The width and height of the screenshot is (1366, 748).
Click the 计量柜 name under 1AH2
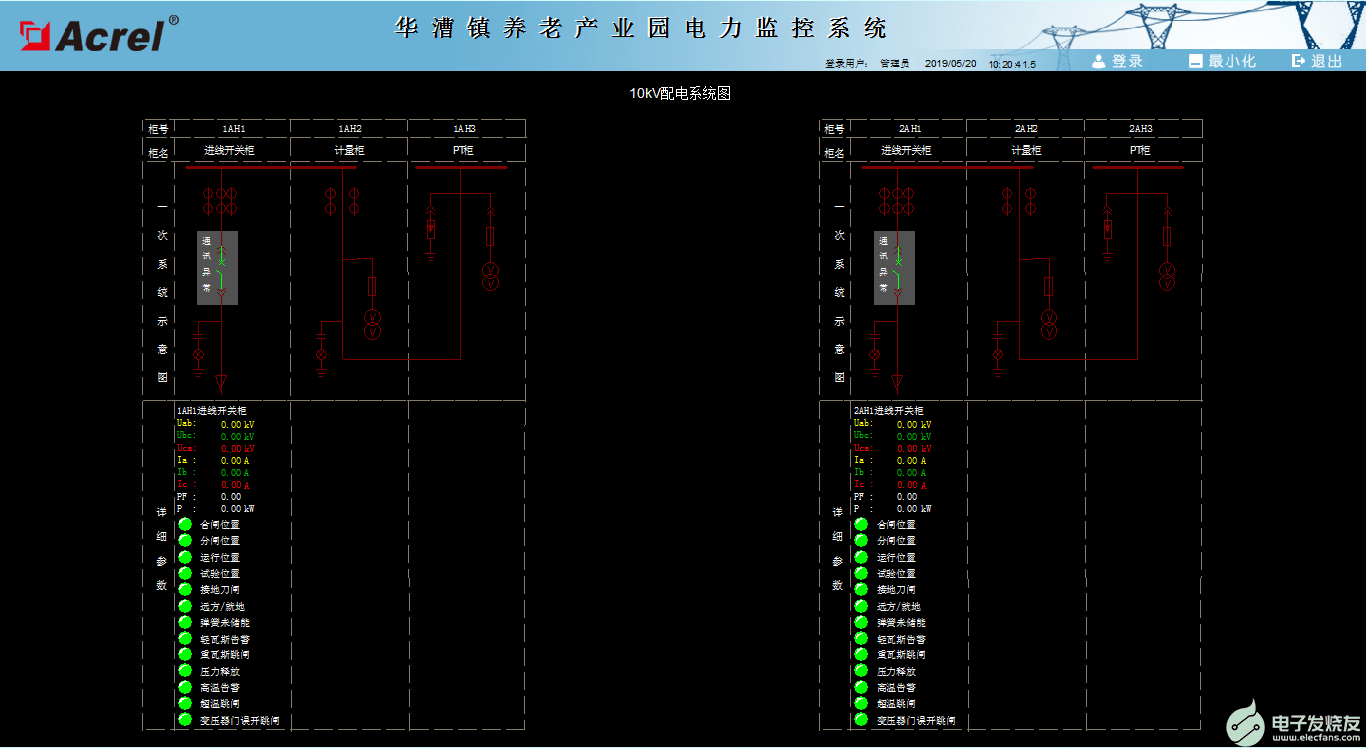349,151
